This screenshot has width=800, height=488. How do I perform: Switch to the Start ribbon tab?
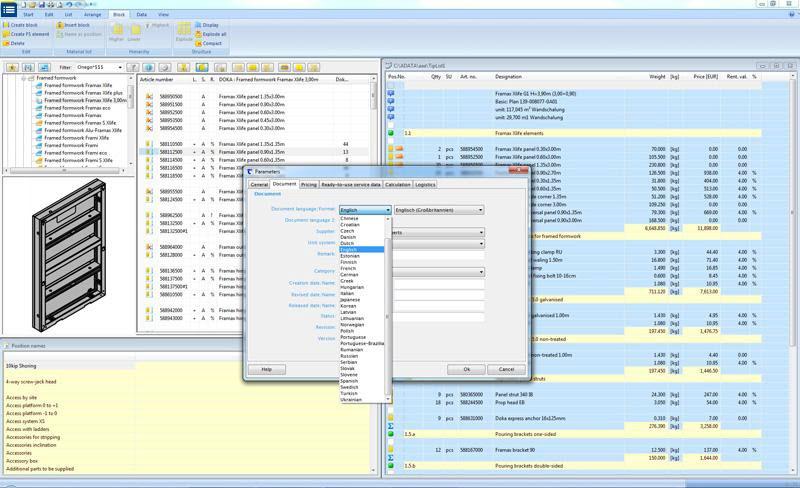click(29, 15)
